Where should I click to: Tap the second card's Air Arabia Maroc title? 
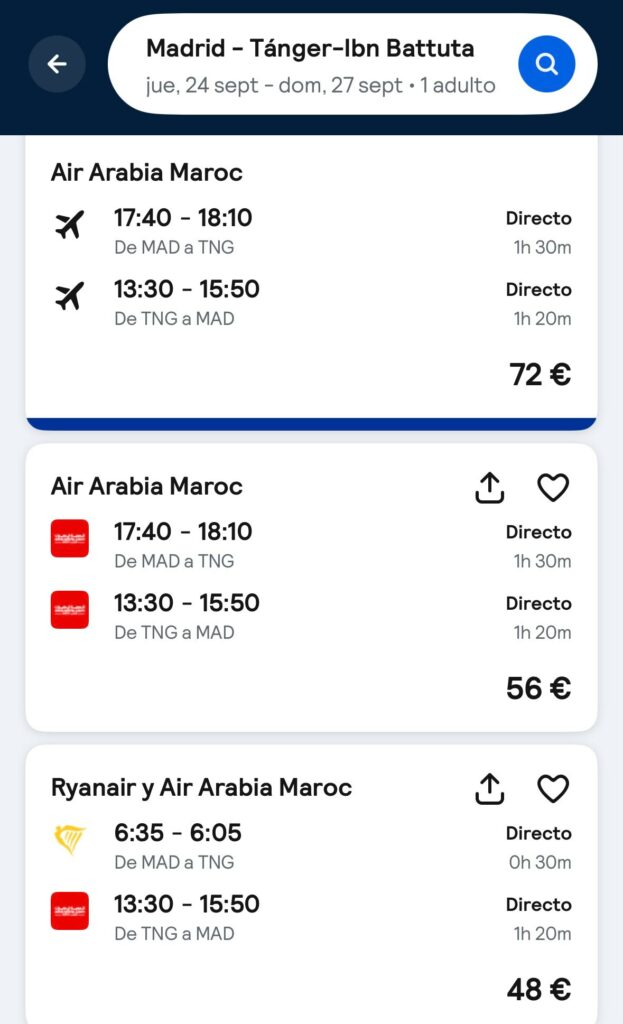[147, 487]
